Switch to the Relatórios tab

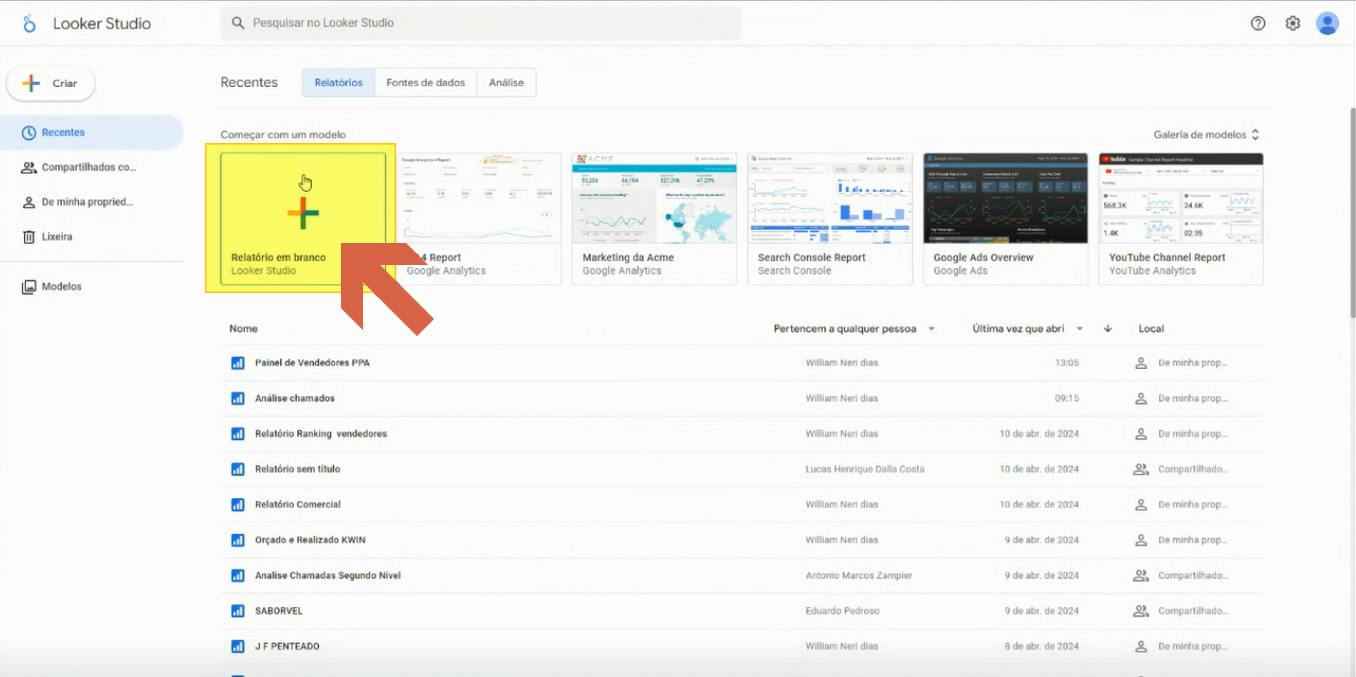[x=339, y=83]
